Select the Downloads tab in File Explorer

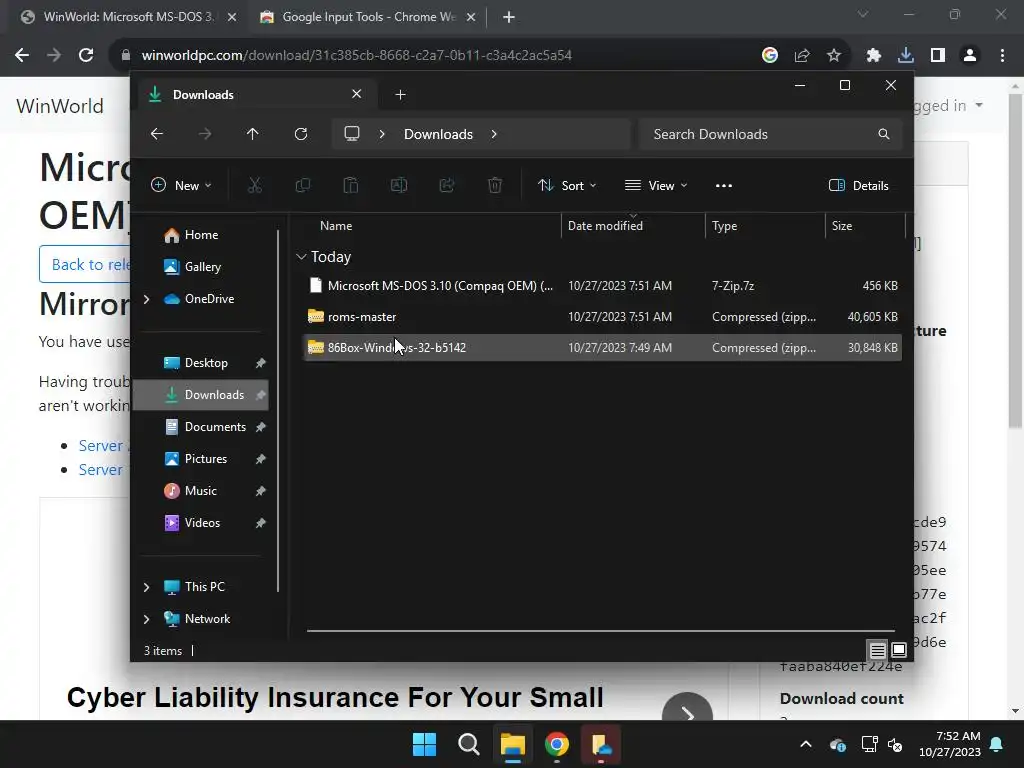tap(255, 95)
